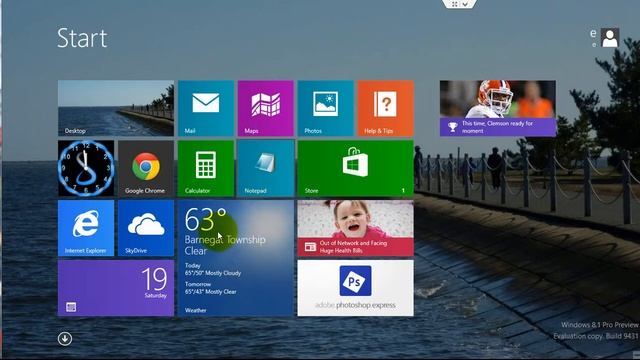Click the user account picture
640x360 pixels.
click(x=610, y=38)
